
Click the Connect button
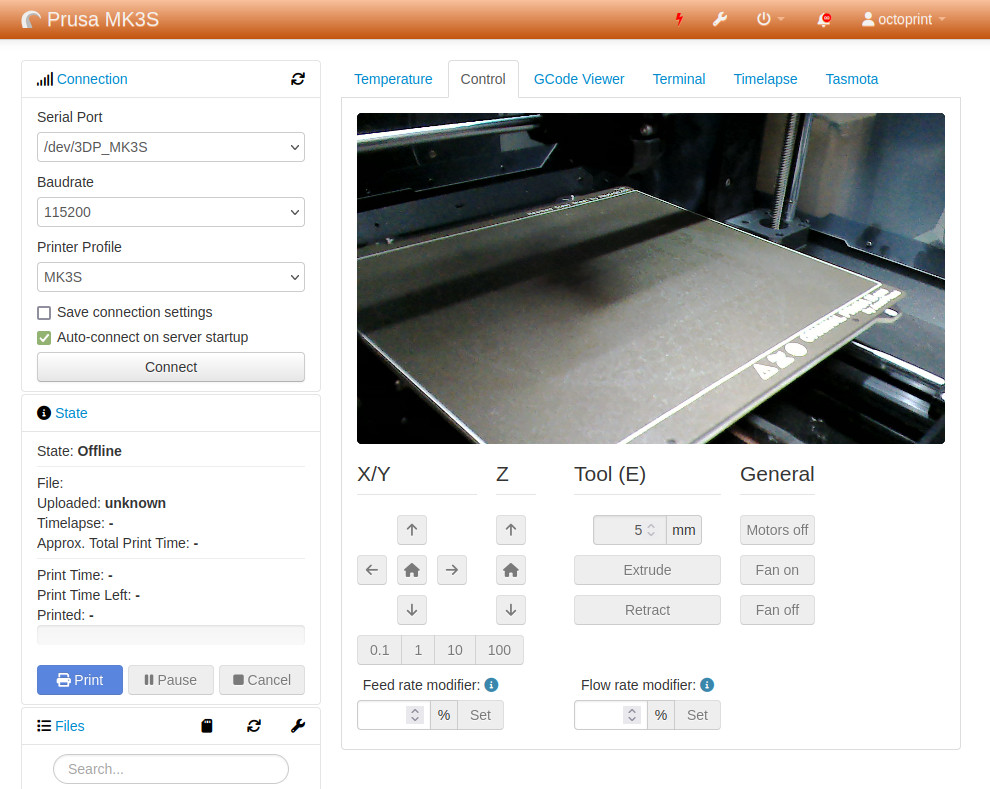[171, 367]
